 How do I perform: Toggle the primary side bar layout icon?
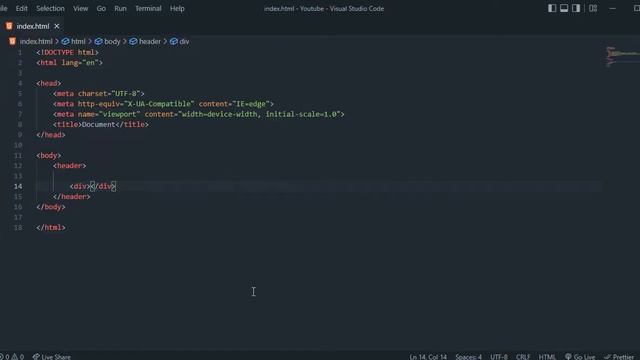pyautogui.click(x=552, y=8)
